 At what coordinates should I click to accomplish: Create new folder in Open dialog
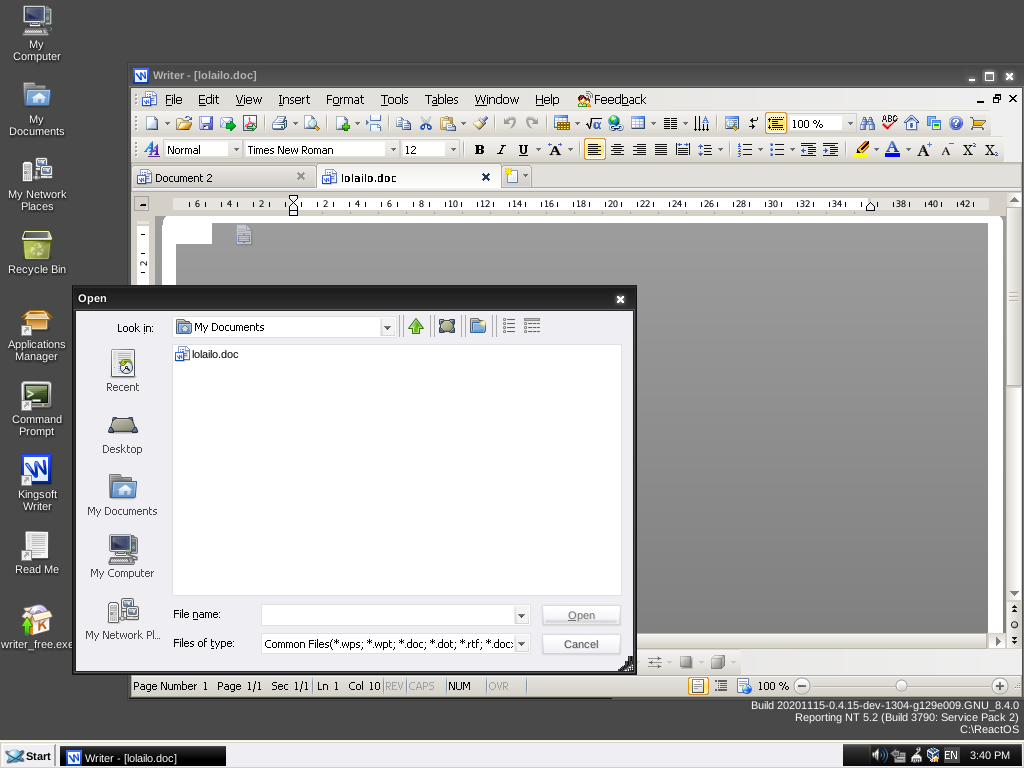pyautogui.click(x=478, y=326)
